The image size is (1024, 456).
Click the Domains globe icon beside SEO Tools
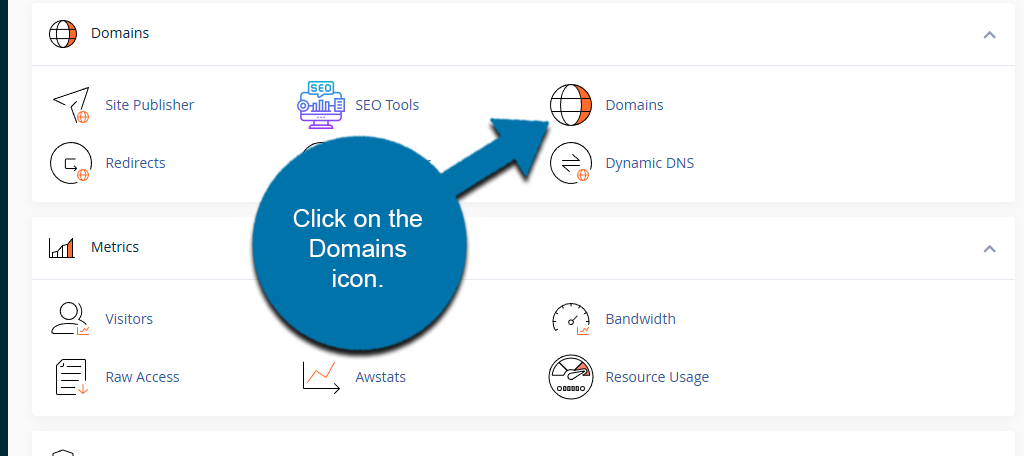click(571, 105)
